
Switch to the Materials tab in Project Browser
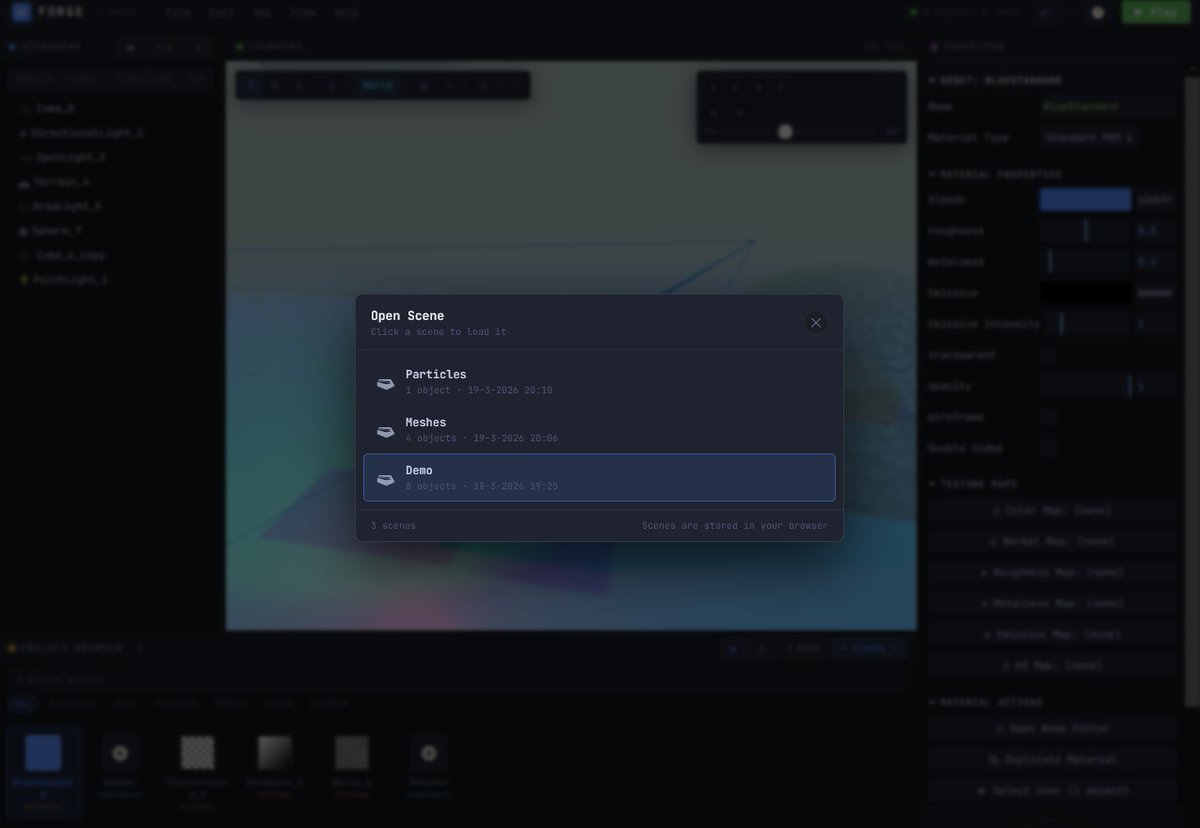(74, 703)
